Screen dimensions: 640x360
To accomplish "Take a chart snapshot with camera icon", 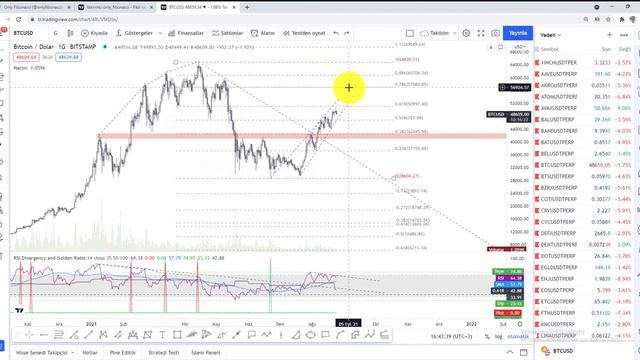I will [x=495, y=33].
